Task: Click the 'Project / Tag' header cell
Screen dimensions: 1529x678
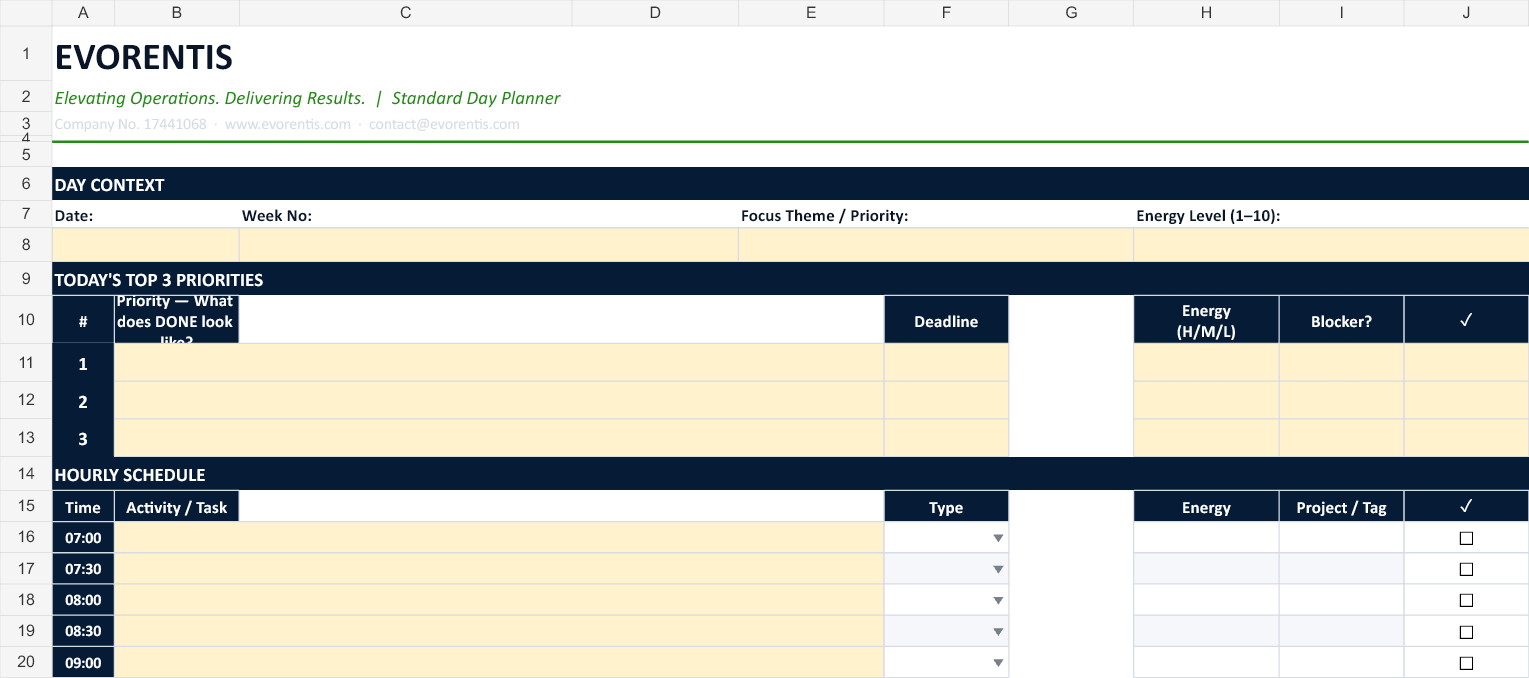Action: click(1341, 507)
